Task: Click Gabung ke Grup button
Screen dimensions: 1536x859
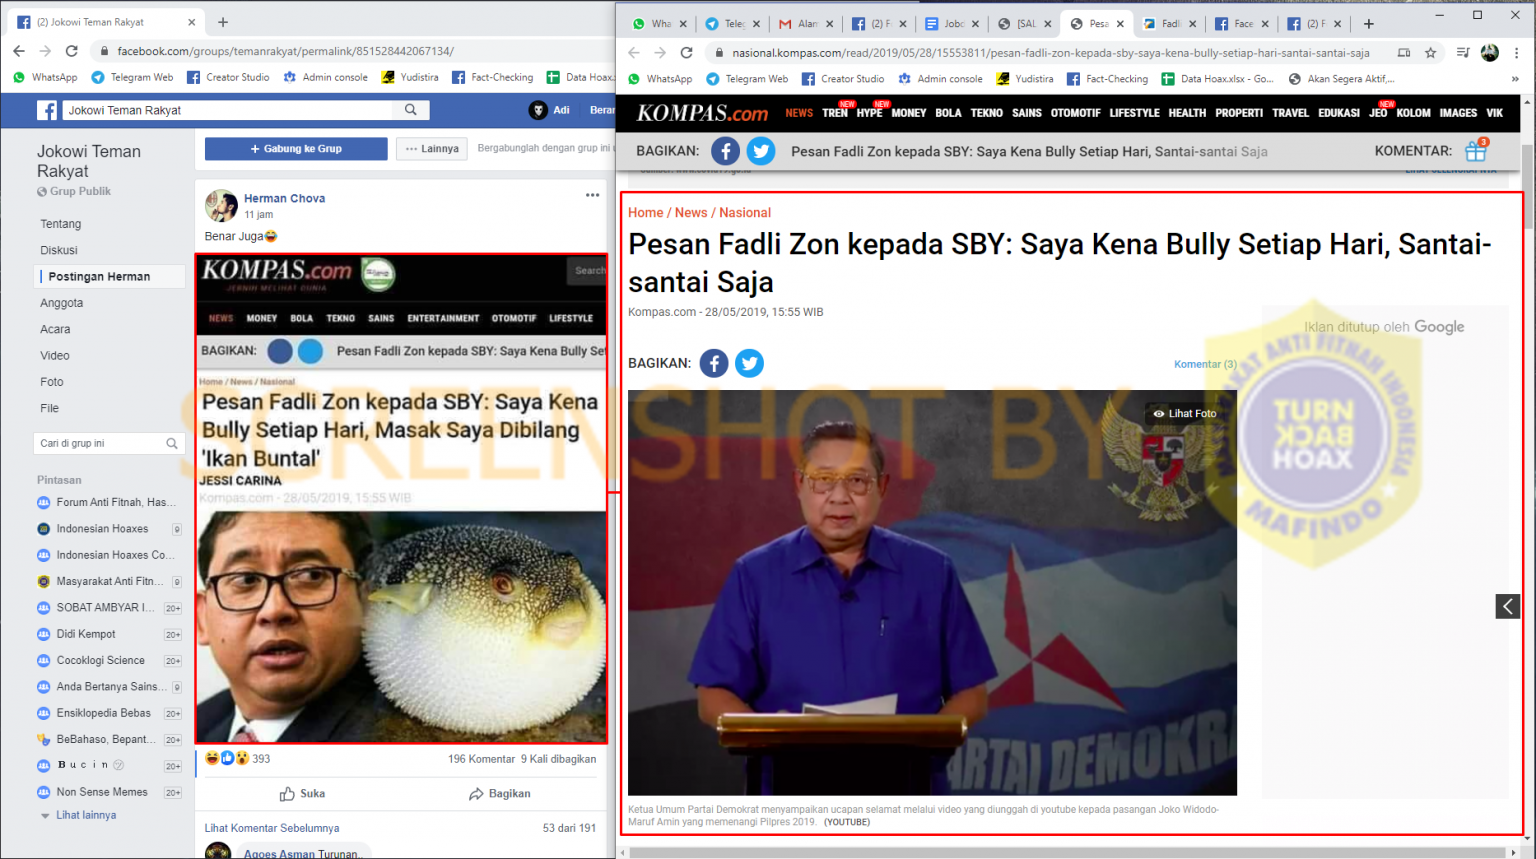Action: 296,149
